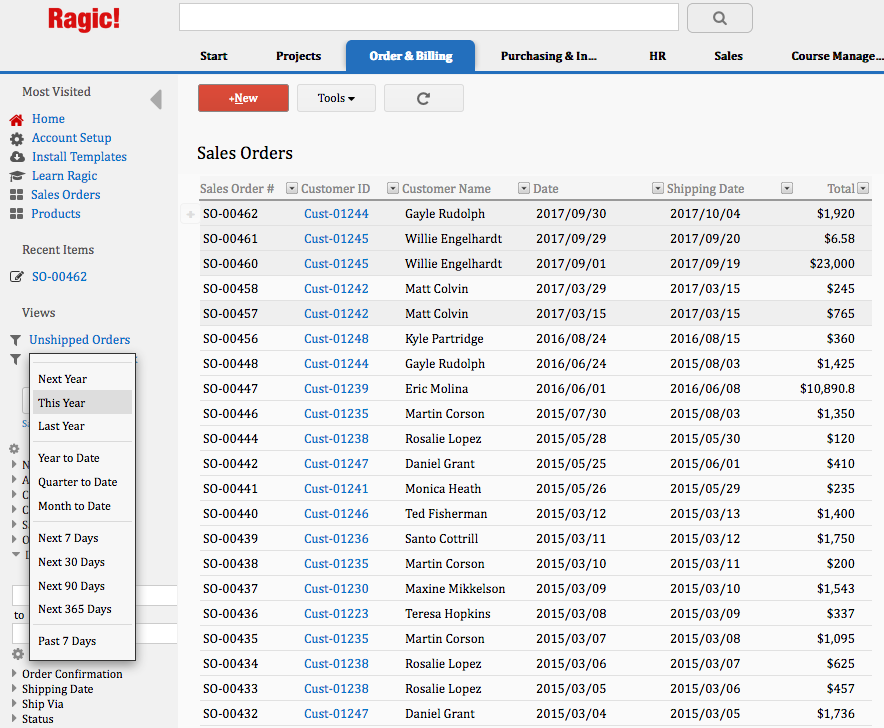Click the Learn Ragic graduation cap icon
Image resolution: width=884 pixels, height=728 pixels.
click(17, 176)
